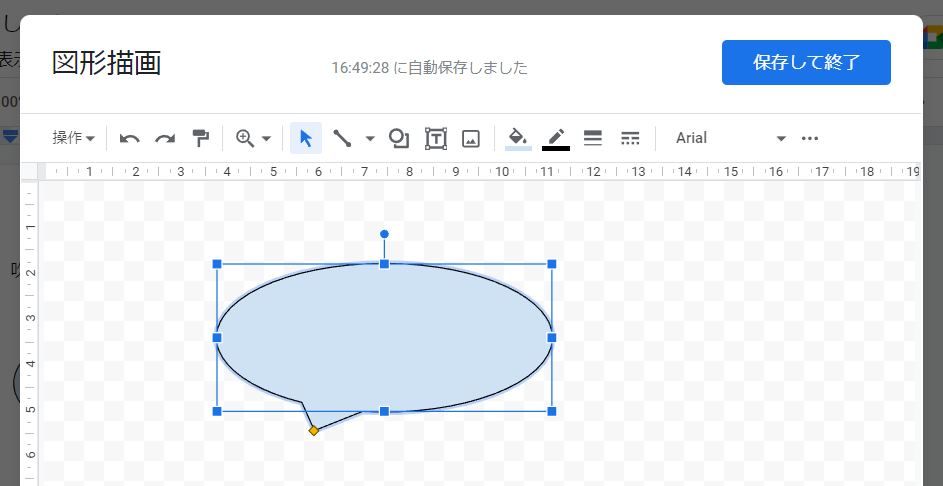Click the right-middle resize handle of the shape
This screenshot has height=486, width=943.
pyautogui.click(x=552, y=338)
